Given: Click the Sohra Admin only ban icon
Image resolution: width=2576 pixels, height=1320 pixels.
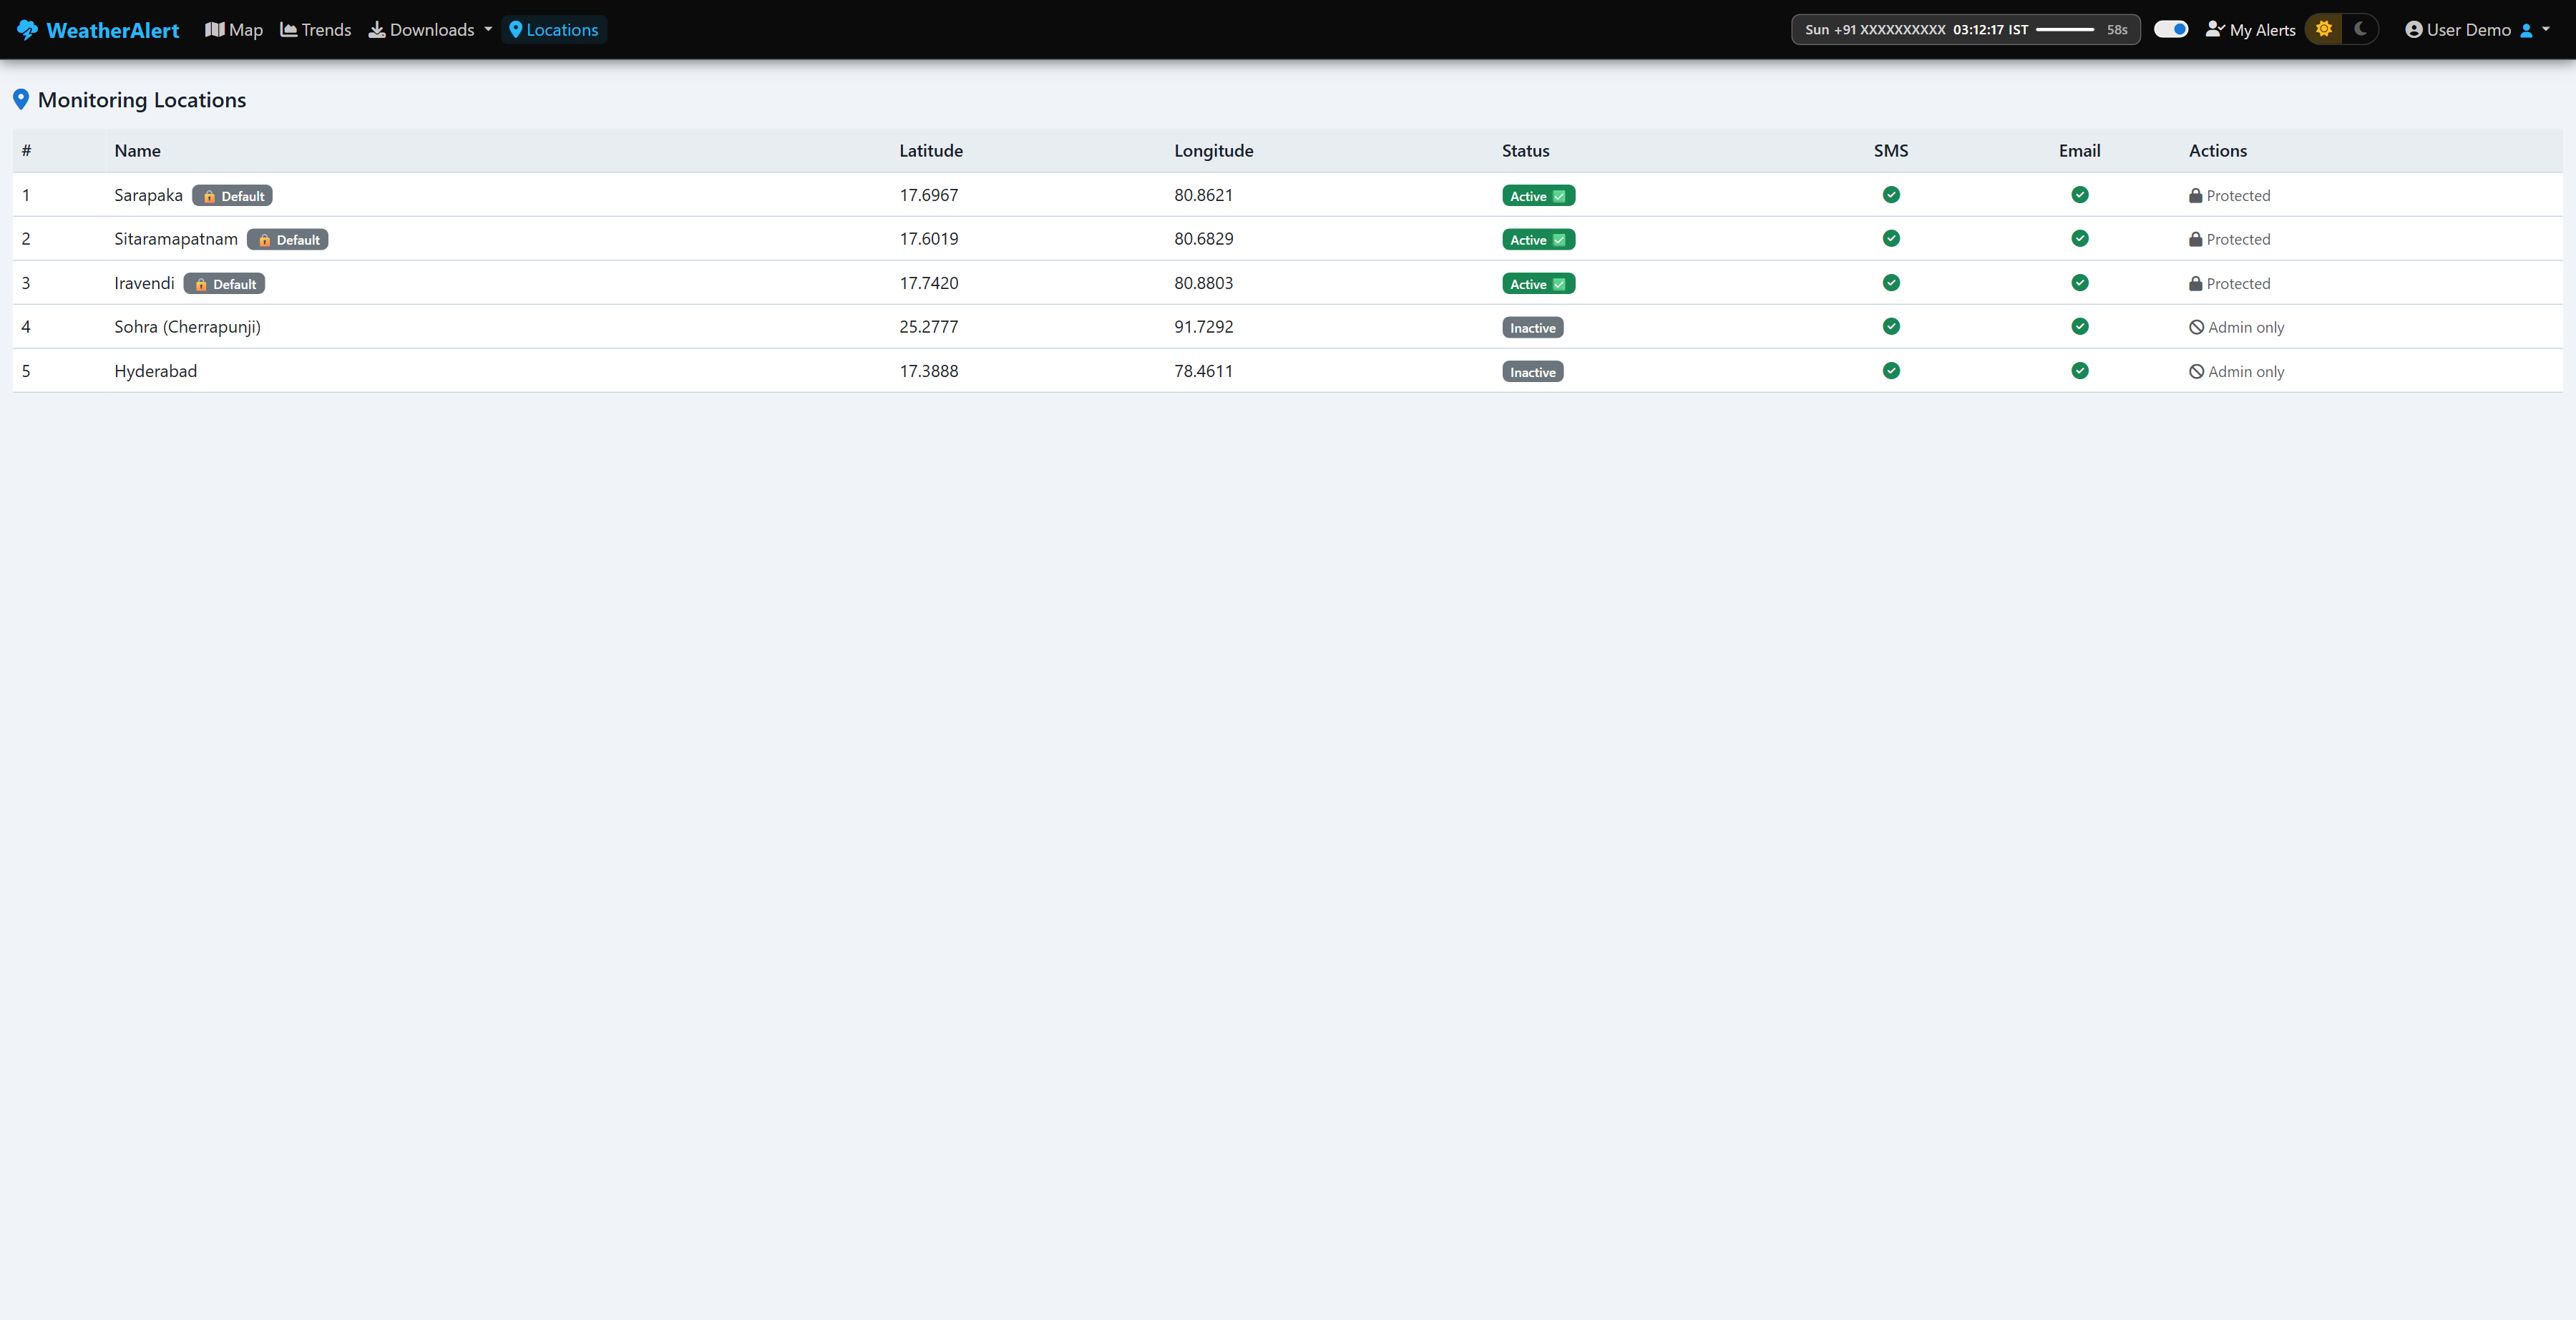Looking at the screenshot, I should click(2196, 328).
